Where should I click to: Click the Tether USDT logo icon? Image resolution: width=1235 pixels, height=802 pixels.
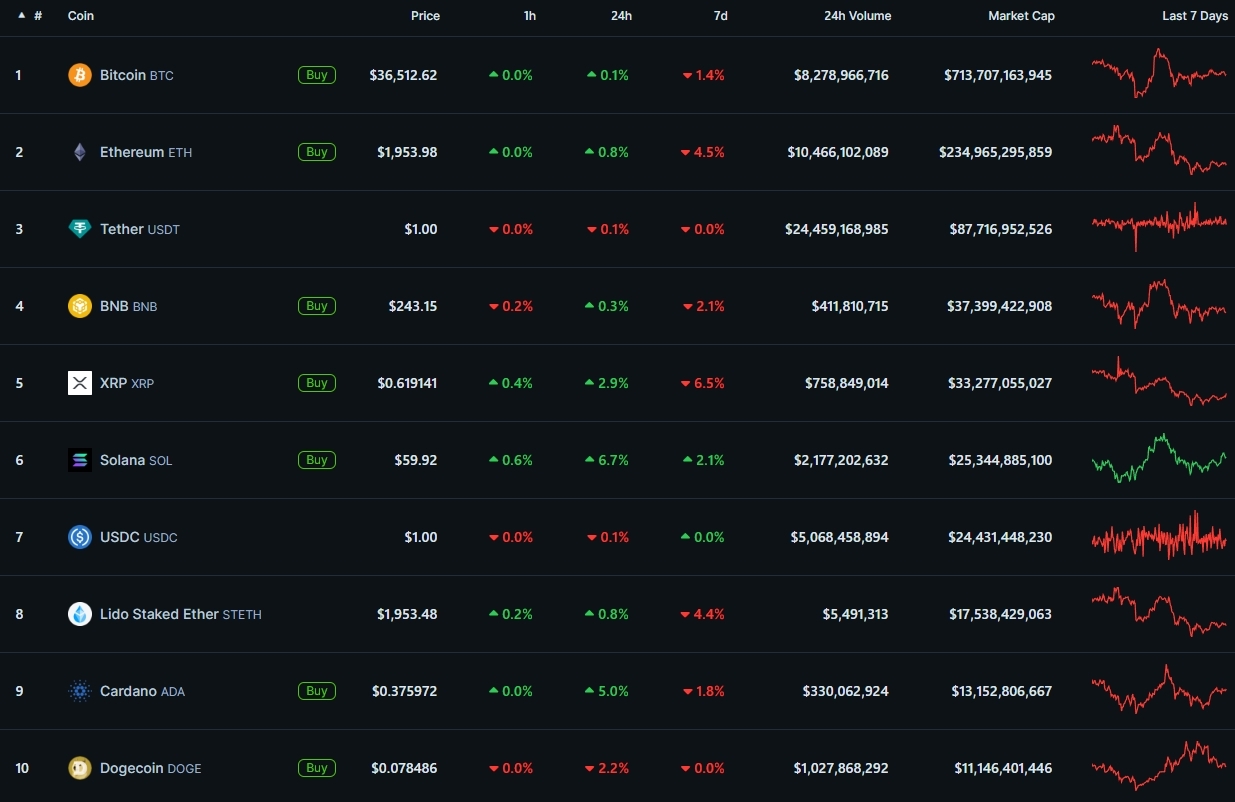click(x=80, y=229)
